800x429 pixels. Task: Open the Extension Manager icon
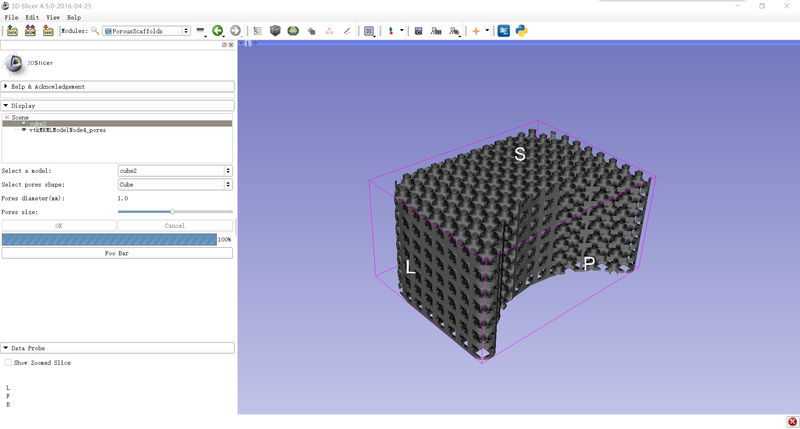[503, 31]
